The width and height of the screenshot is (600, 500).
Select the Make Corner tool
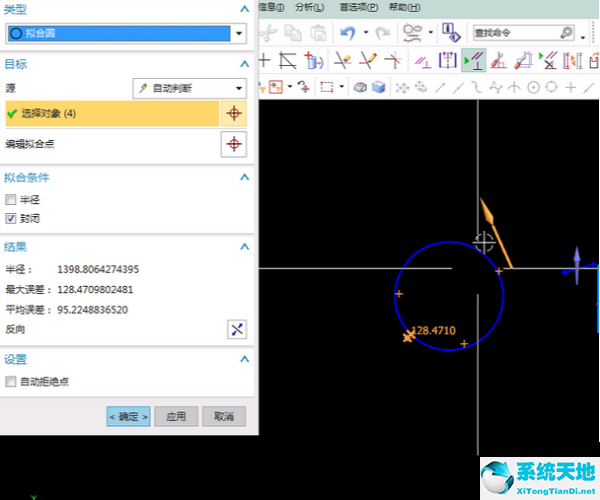(x=393, y=60)
